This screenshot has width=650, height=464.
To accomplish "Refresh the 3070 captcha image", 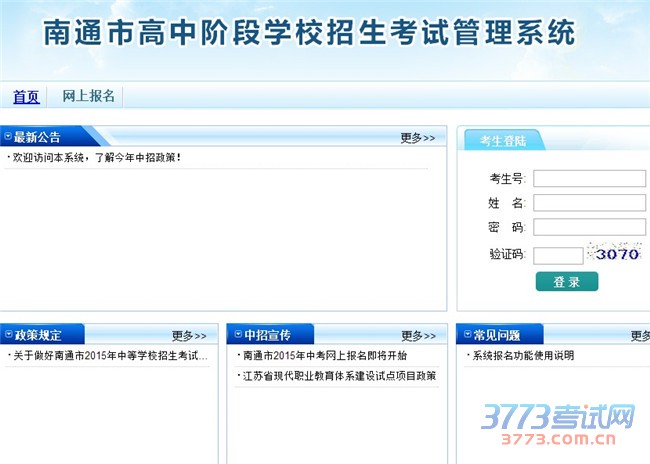I will pyautogui.click(x=614, y=254).
